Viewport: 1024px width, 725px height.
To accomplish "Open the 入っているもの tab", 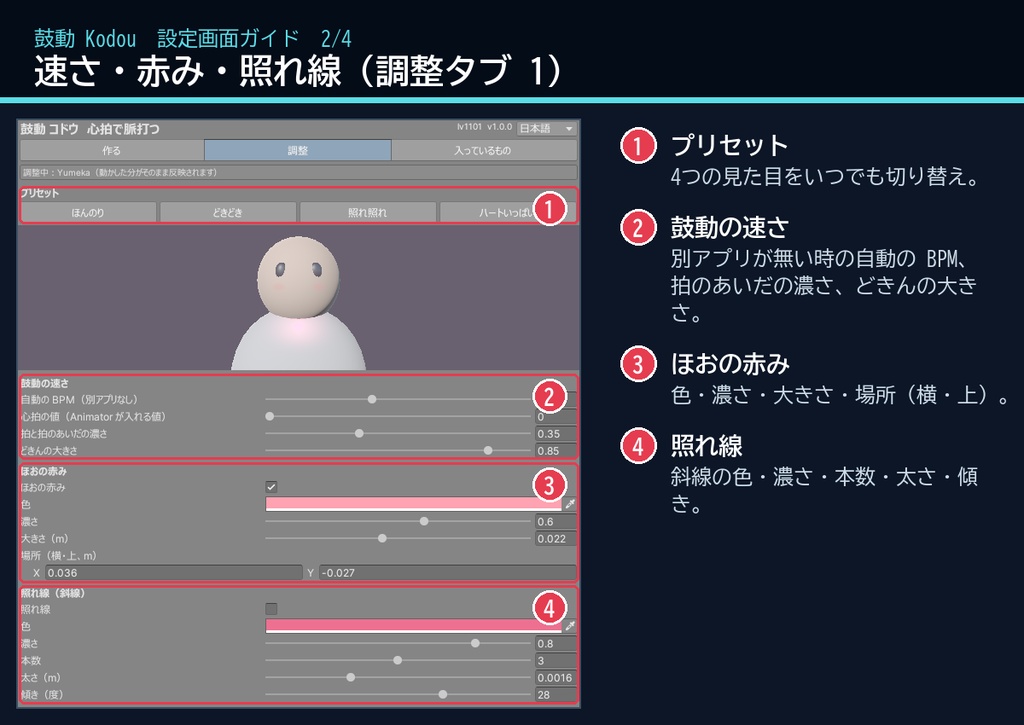I will (x=484, y=150).
